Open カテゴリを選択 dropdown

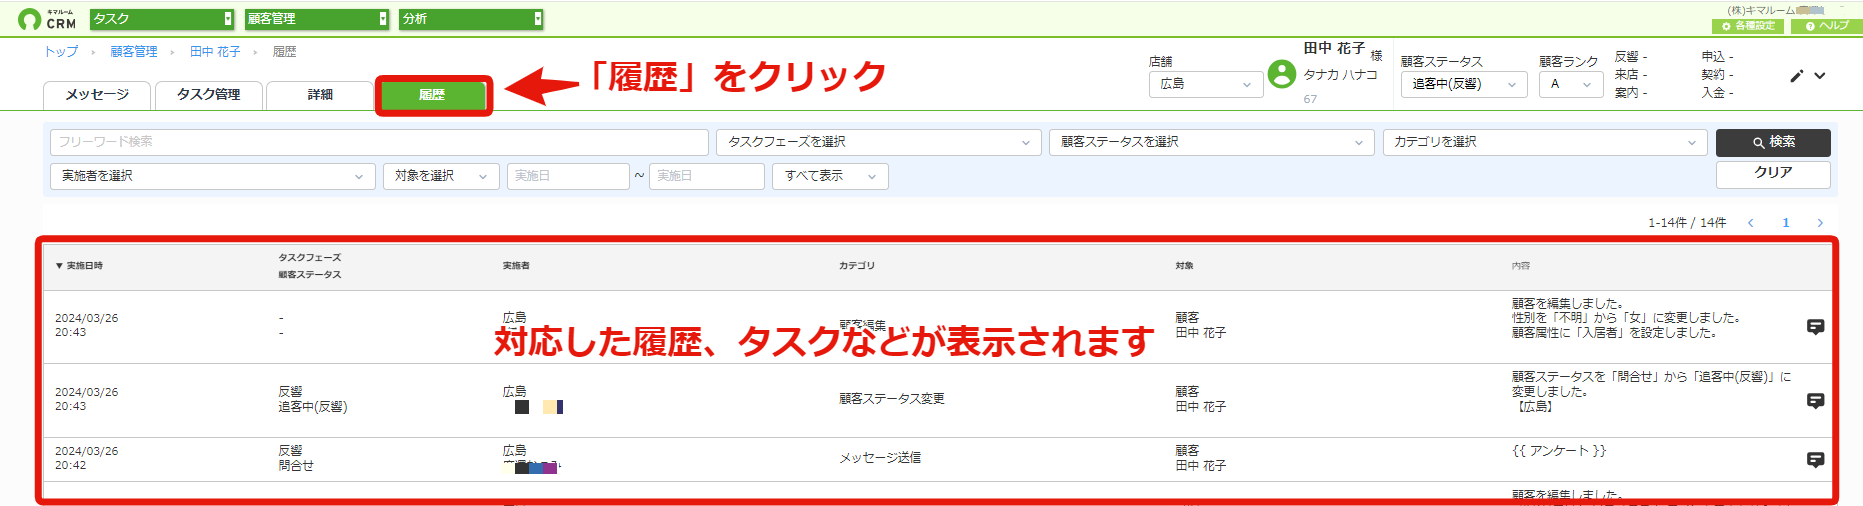[1545, 142]
